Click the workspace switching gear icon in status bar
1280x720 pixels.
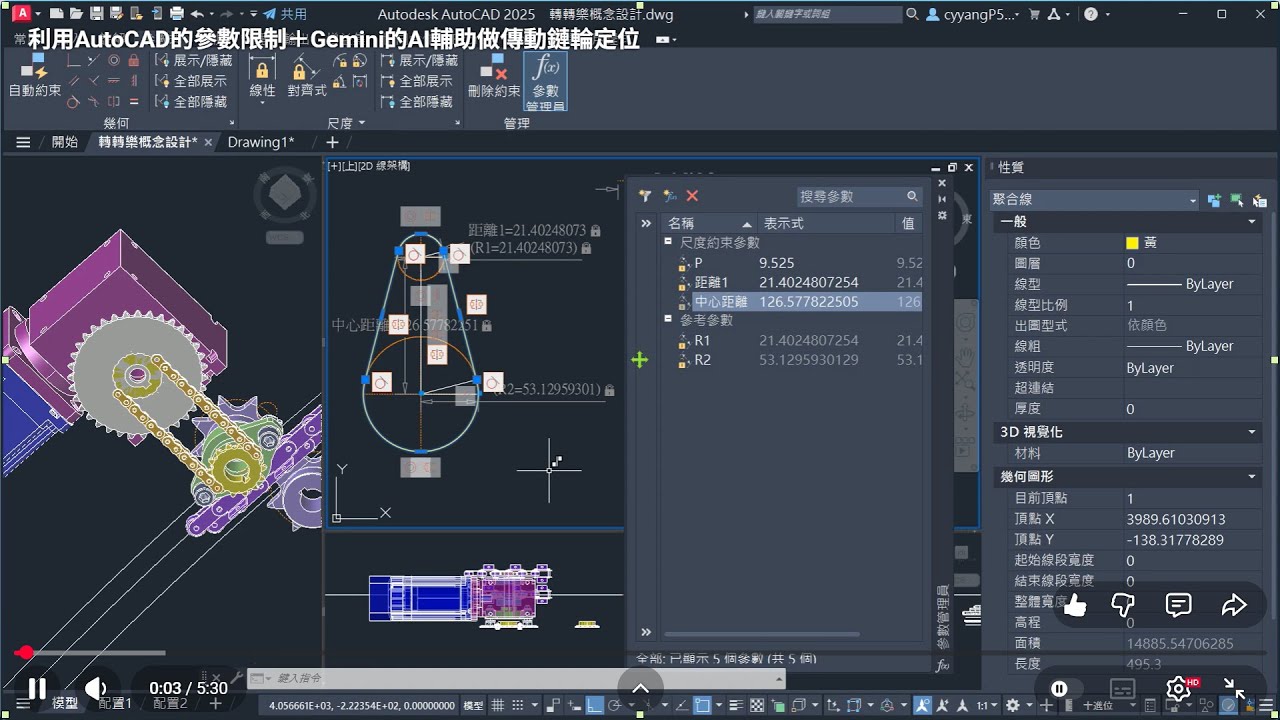(1013, 705)
